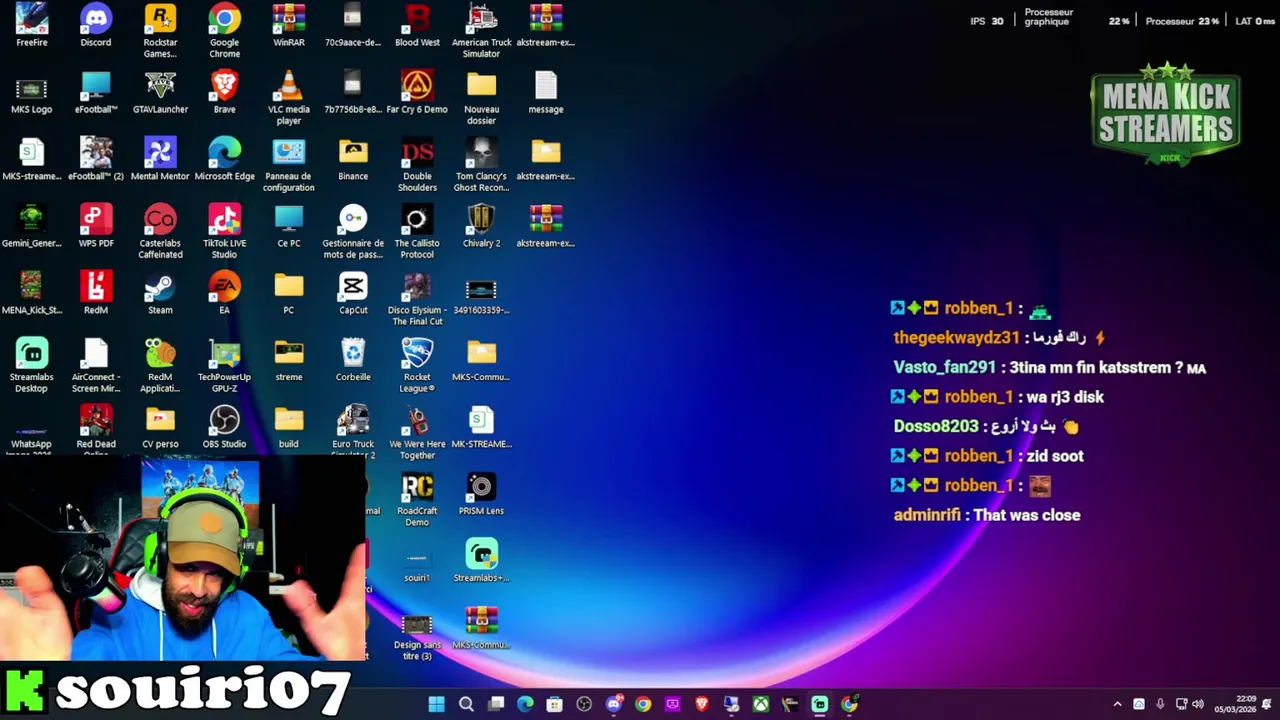The width and height of the screenshot is (1280, 720).
Task: Launch Casterlabs Caffeinated shortcut
Action: [x=160, y=231]
